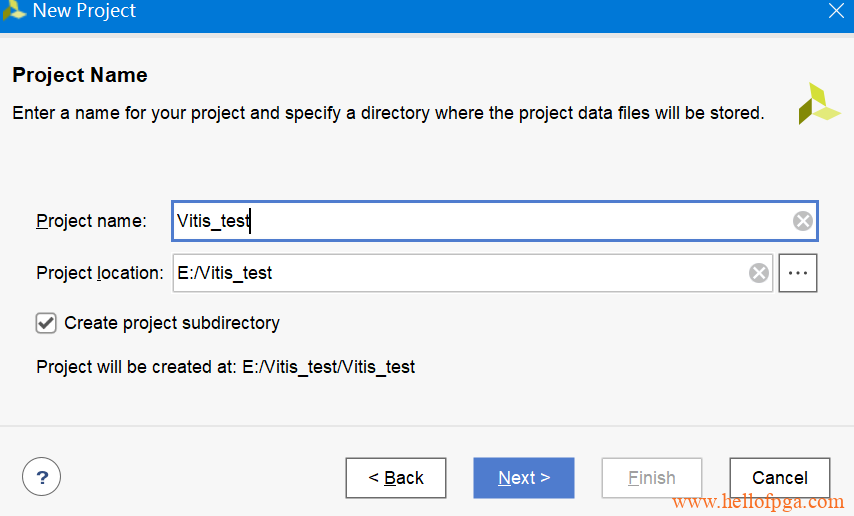The image size is (854, 516).
Task: Focus the Project name input field
Action: pyautogui.click(x=482, y=221)
